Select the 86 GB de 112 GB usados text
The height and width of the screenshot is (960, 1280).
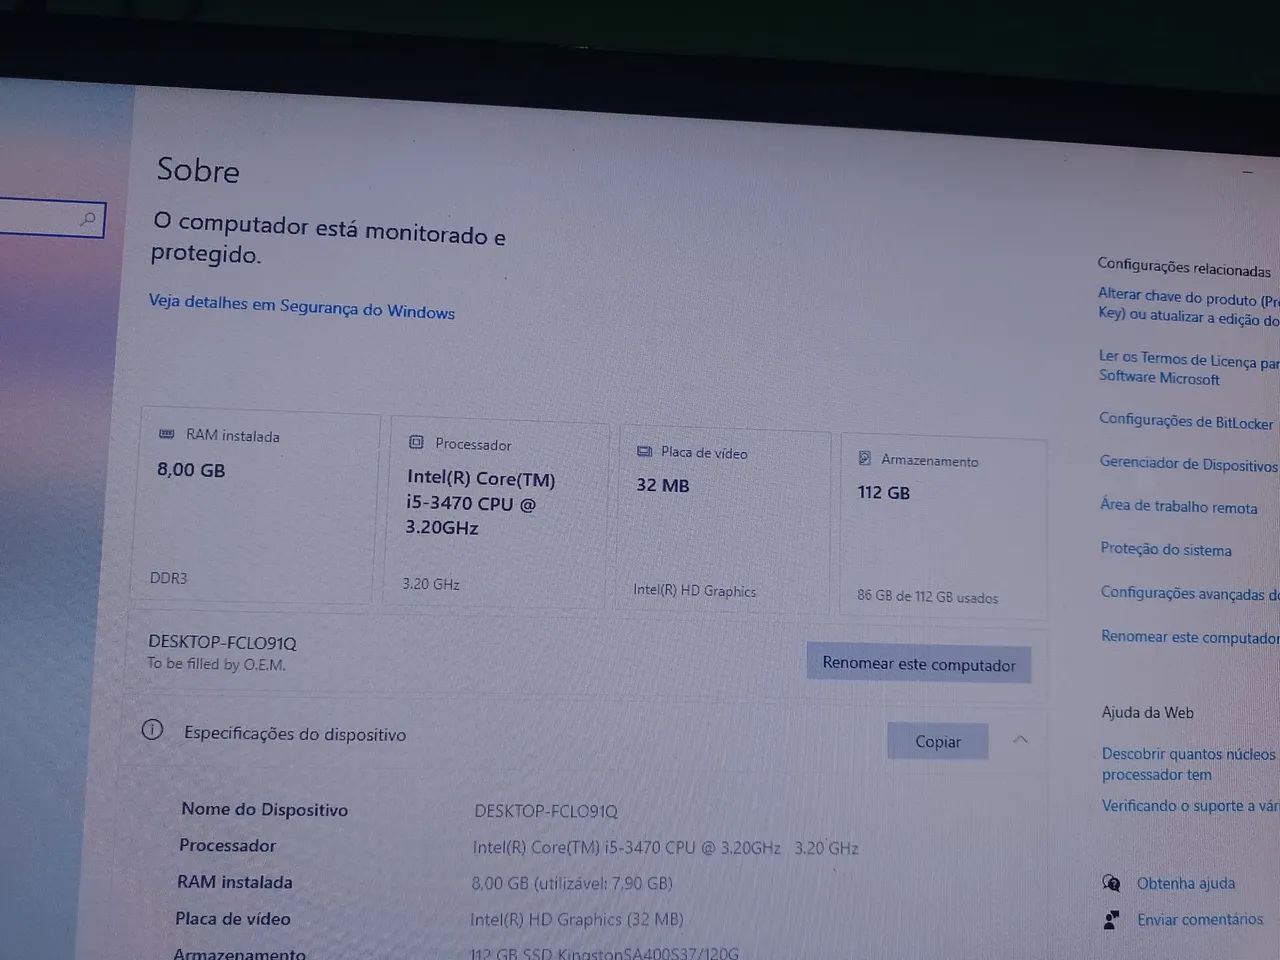click(927, 596)
